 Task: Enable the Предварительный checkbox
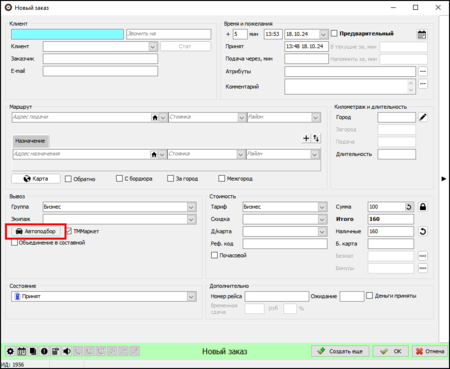(x=334, y=33)
